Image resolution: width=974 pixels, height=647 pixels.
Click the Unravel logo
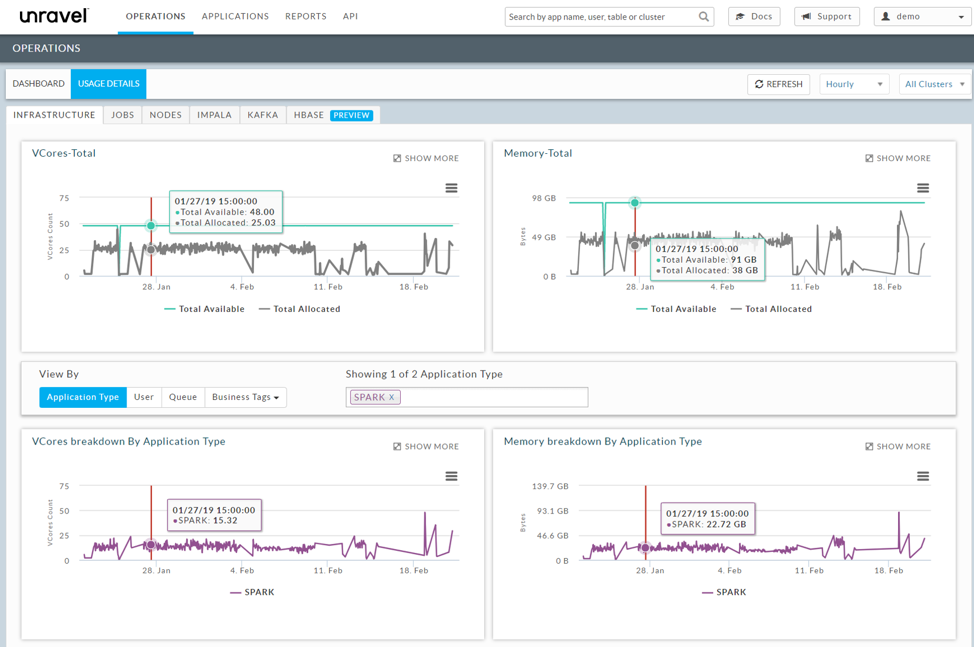[x=55, y=17]
